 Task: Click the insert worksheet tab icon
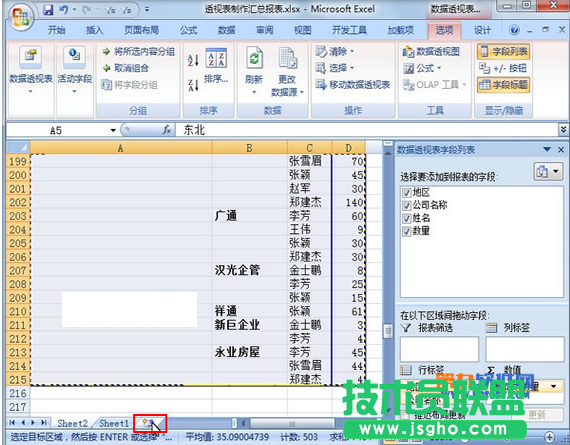(150, 423)
